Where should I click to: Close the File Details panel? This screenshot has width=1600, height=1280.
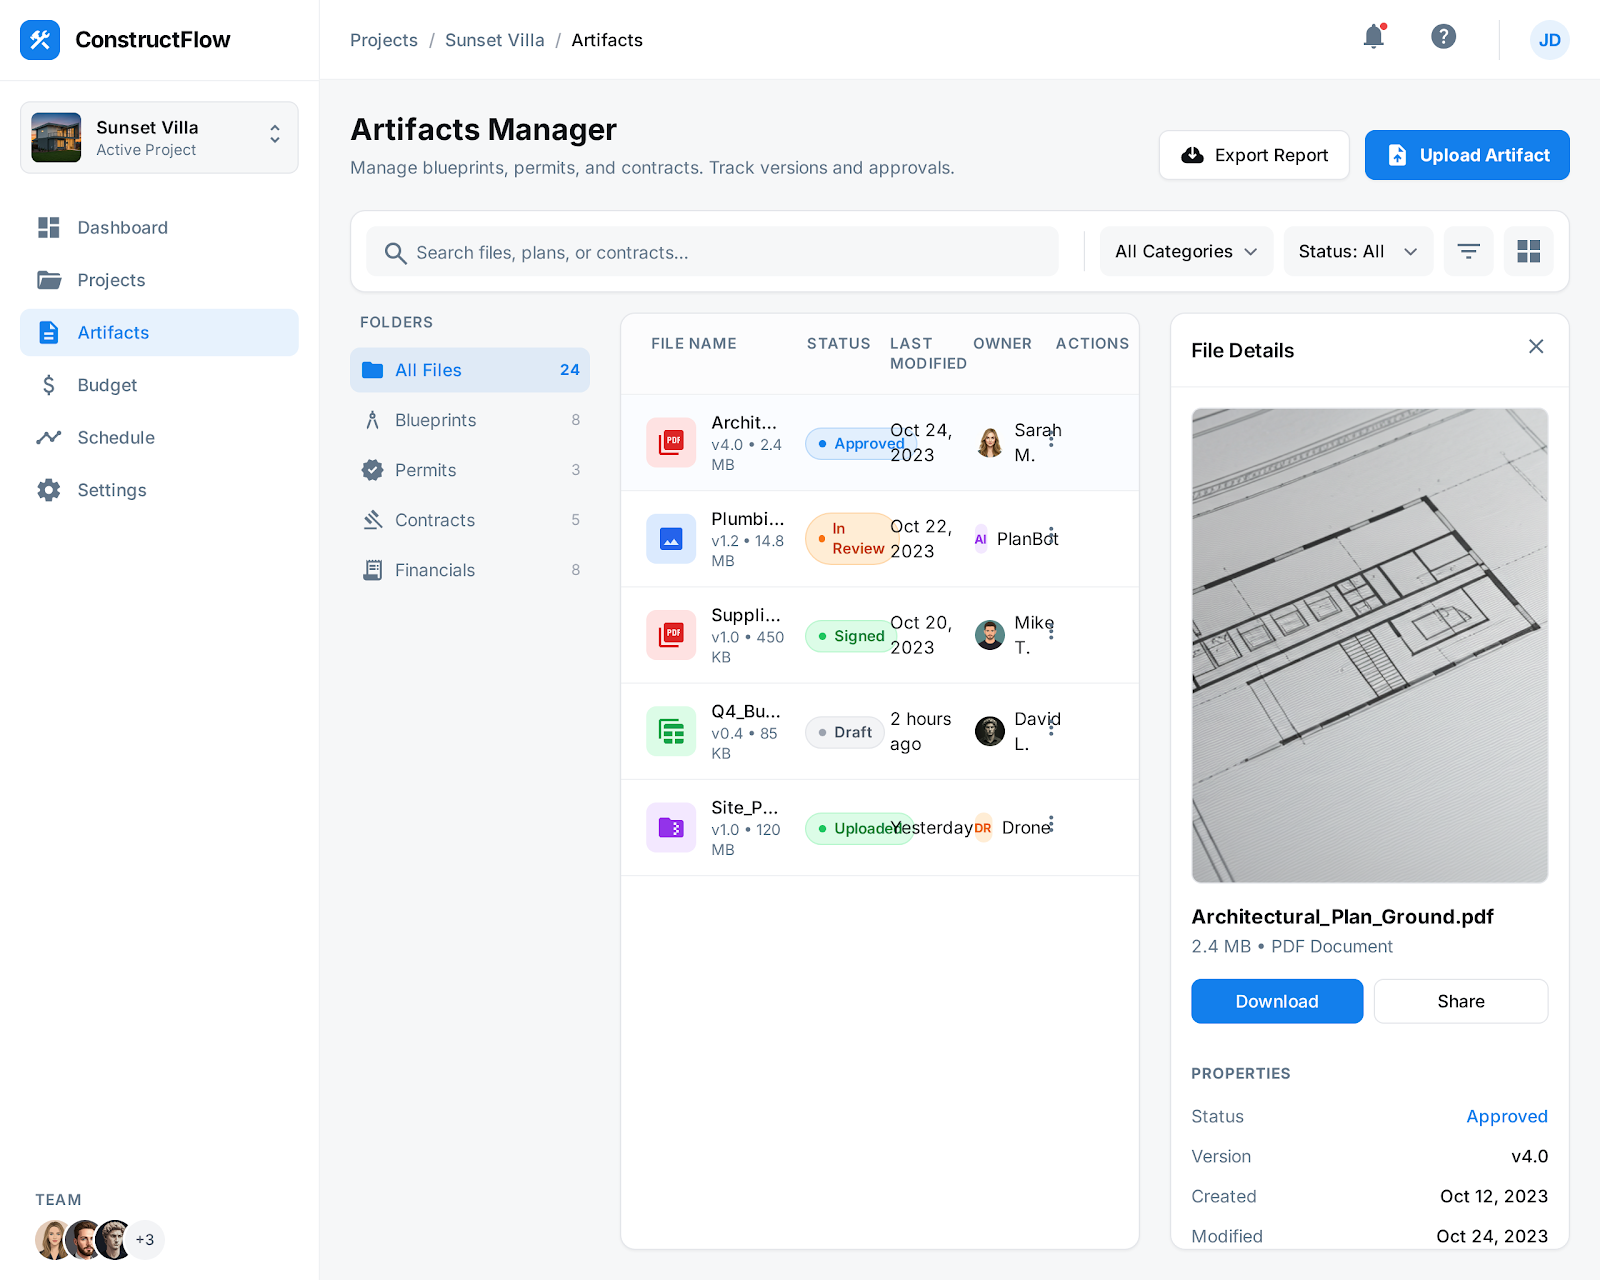pyautogui.click(x=1536, y=347)
